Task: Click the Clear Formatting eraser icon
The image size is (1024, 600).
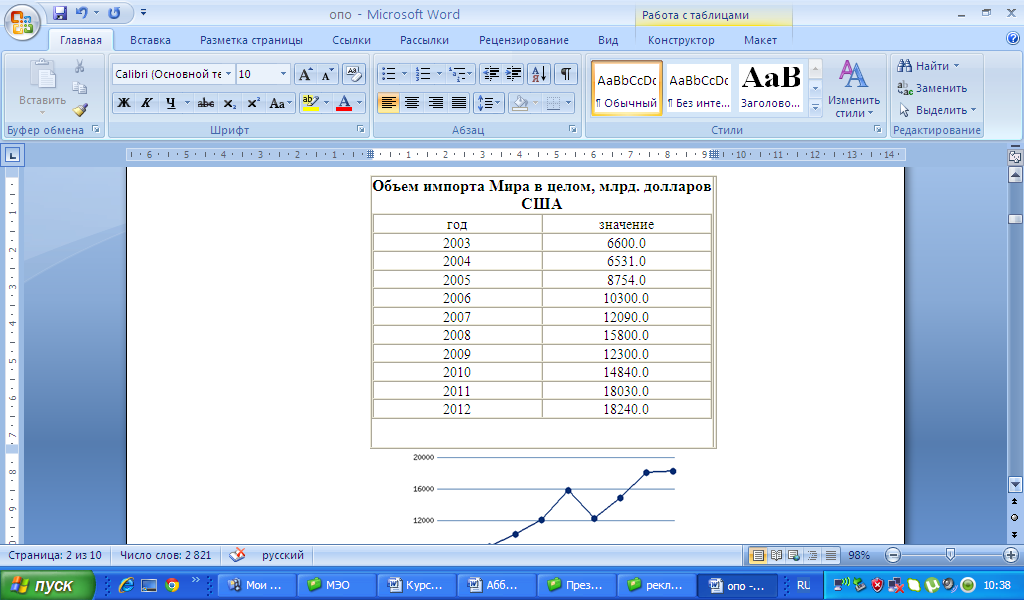Action: click(354, 74)
